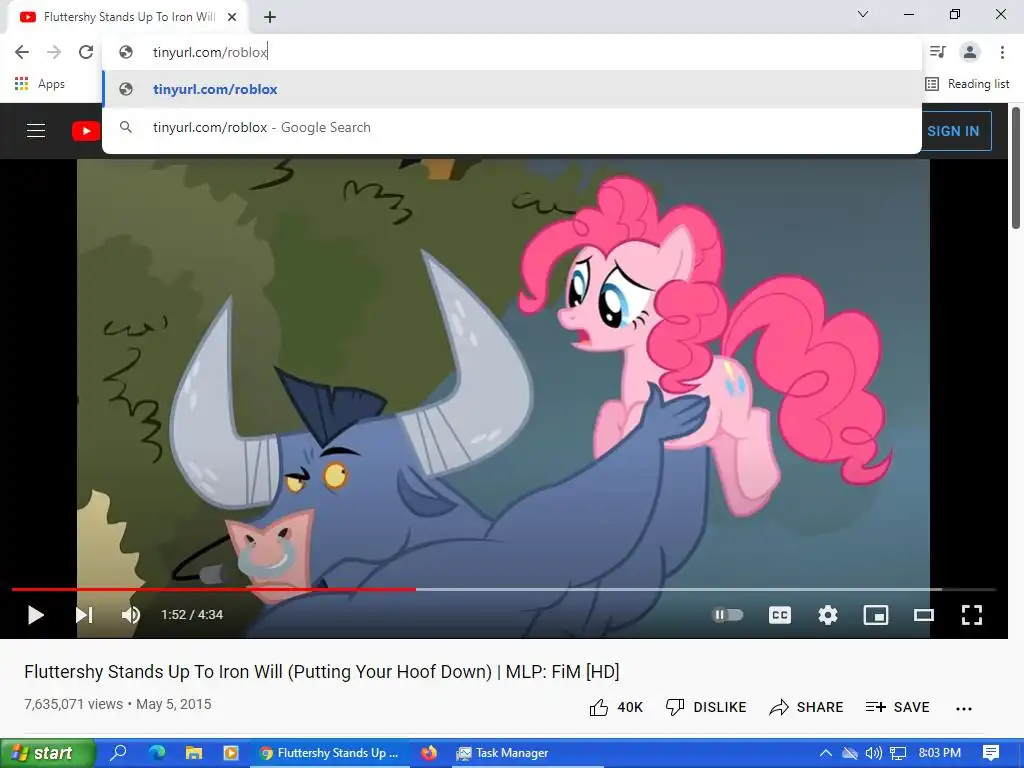Close the Fluttershy Stands Up tab
Screen dimensions: 1024x768
(232, 17)
